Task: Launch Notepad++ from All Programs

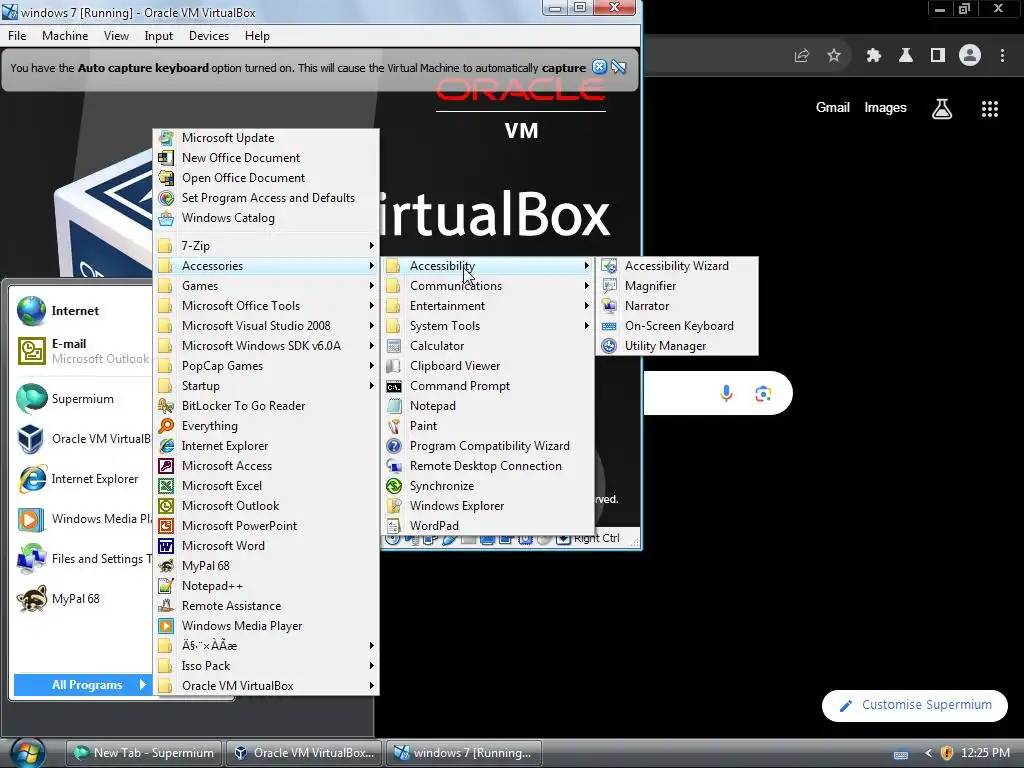Action: tap(266, 586)
